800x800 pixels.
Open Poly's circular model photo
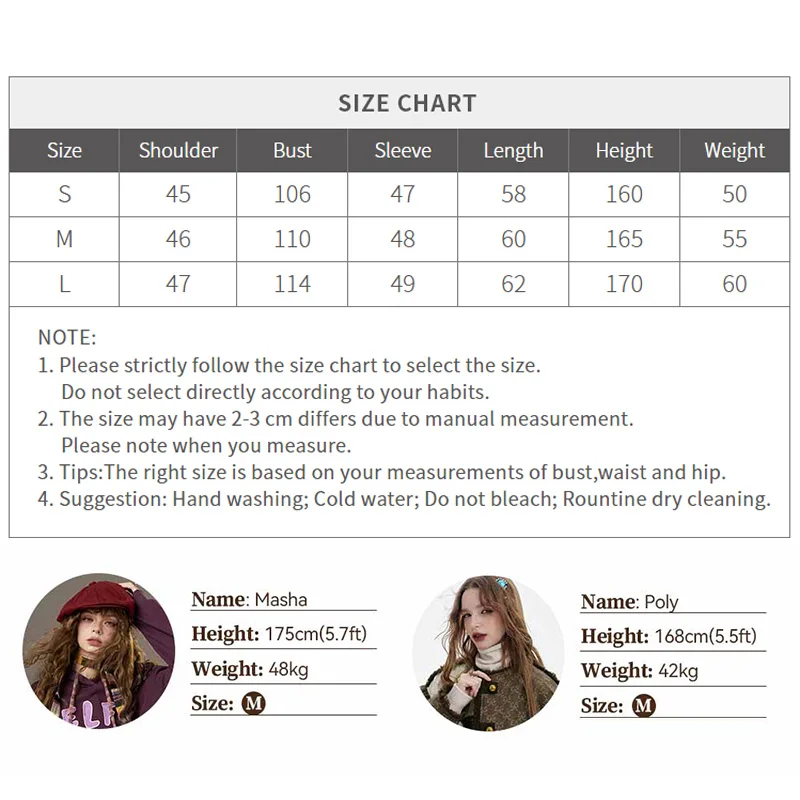488,653
